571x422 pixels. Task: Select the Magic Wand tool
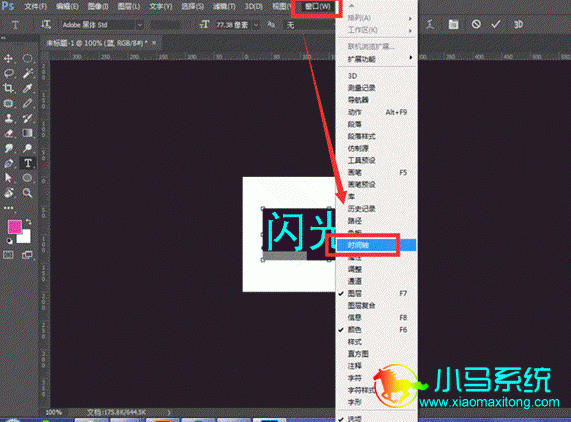[x=27, y=73]
